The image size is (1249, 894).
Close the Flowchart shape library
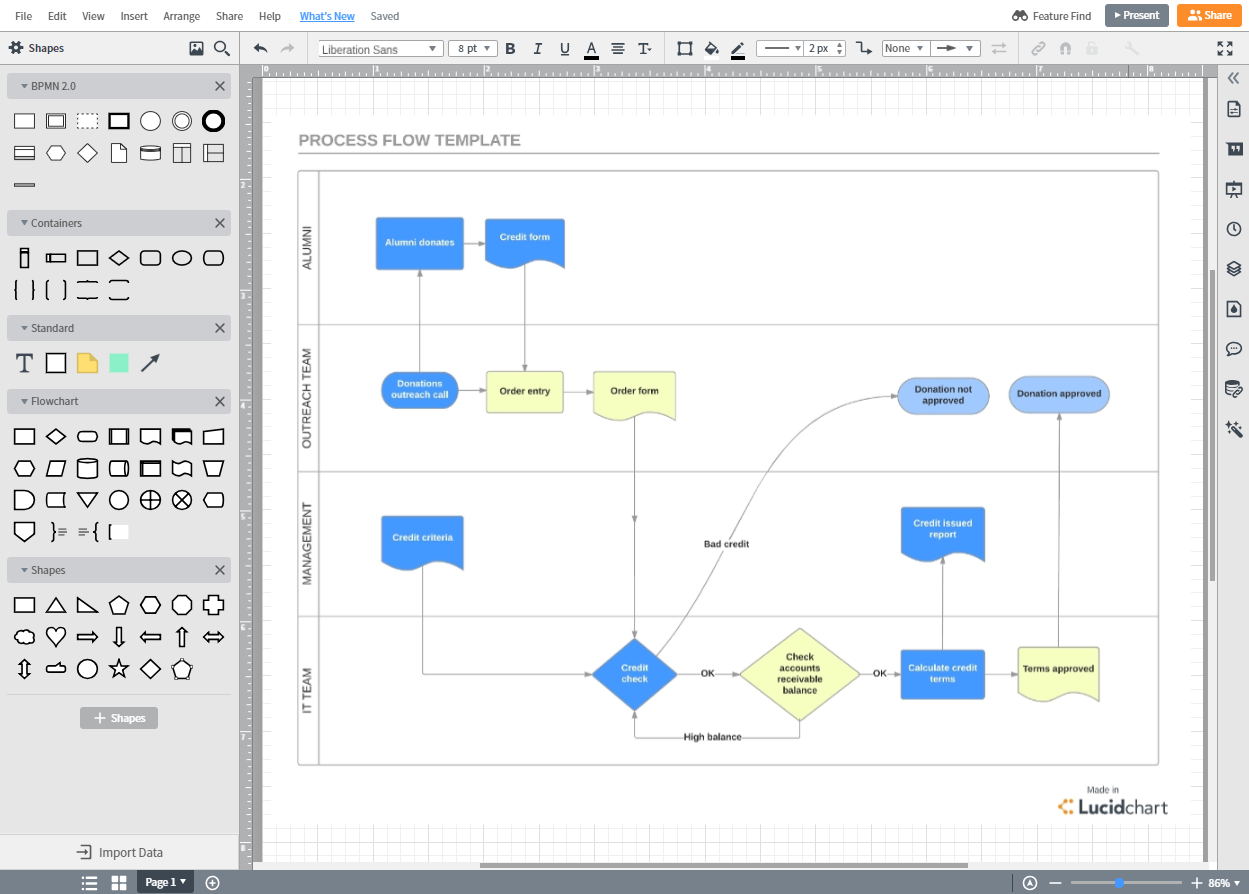pos(220,401)
